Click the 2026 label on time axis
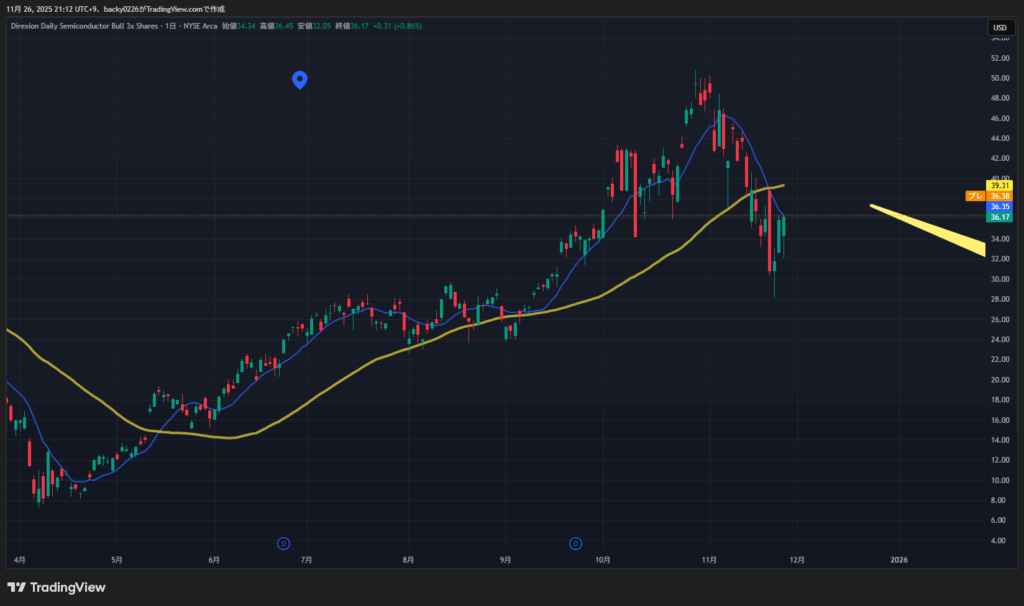Viewport: 1024px width, 606px height. [898, 560]
